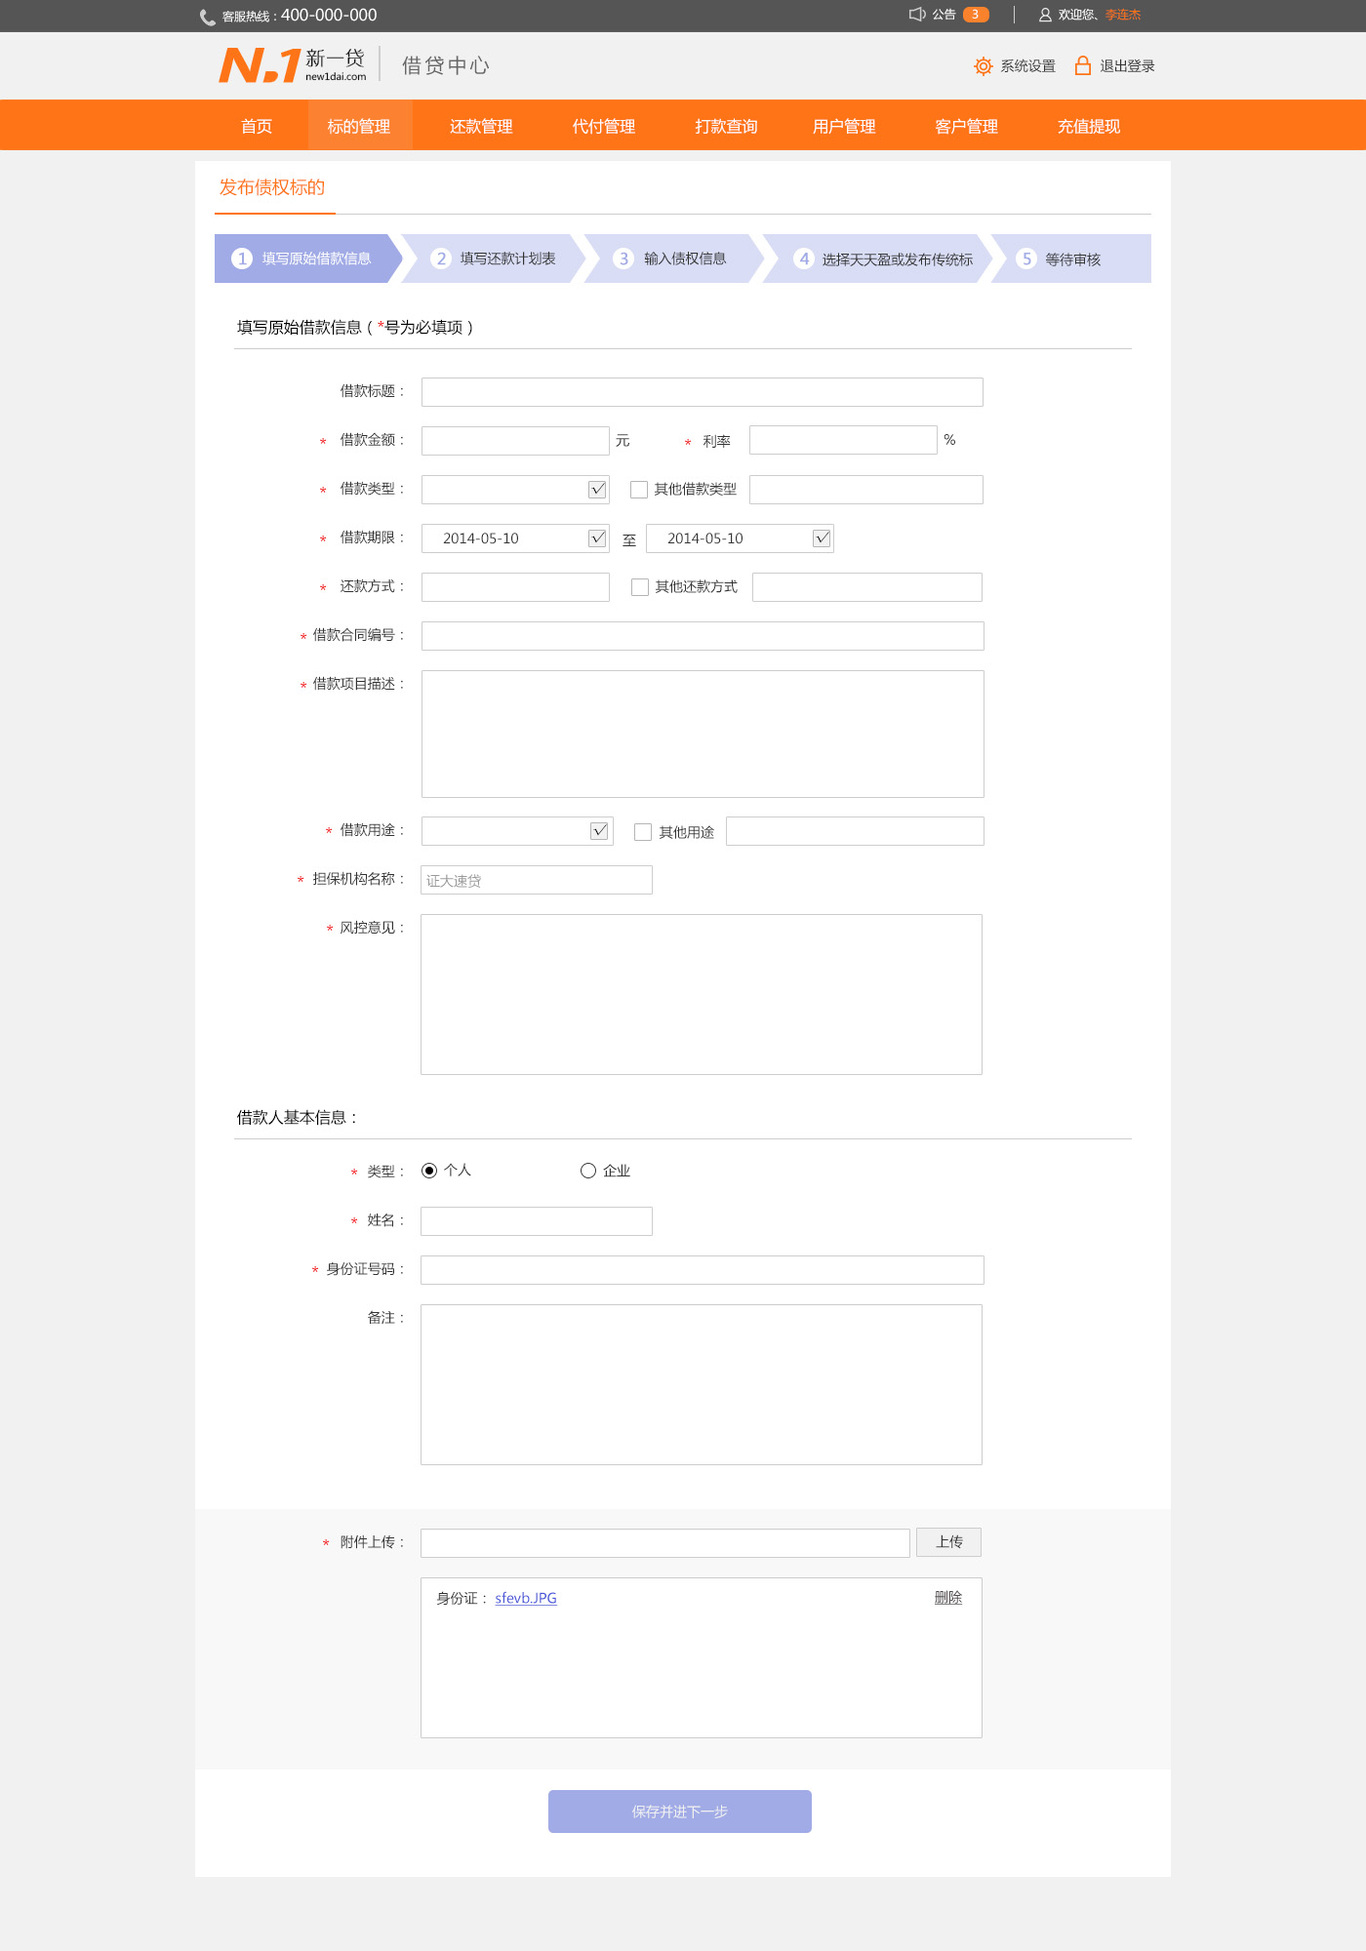The height and width of the screenshot is (1951, 1366).
Task: Focus the 担保机构名称 field
Action: coord(536,880)
